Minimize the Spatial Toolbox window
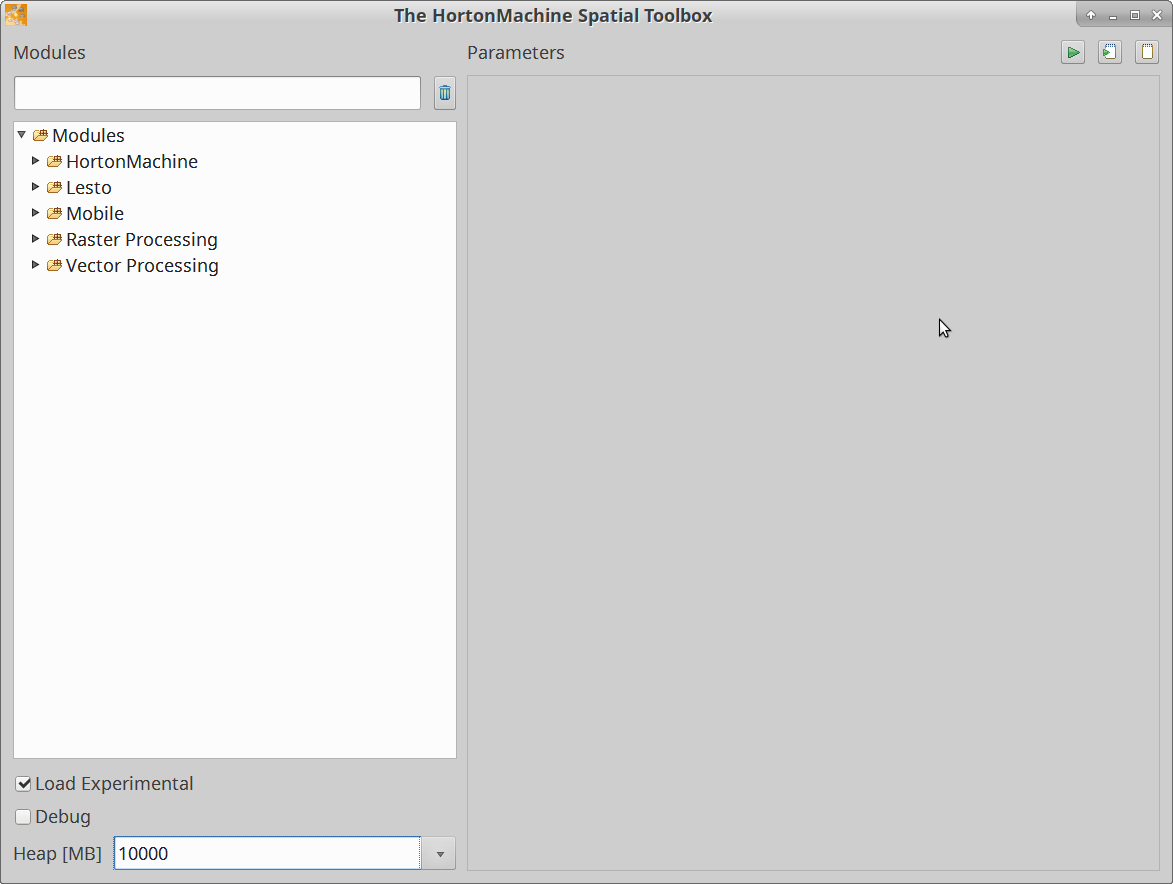The width and height of the screenshot is (1173, 884). coord(1113,16)
